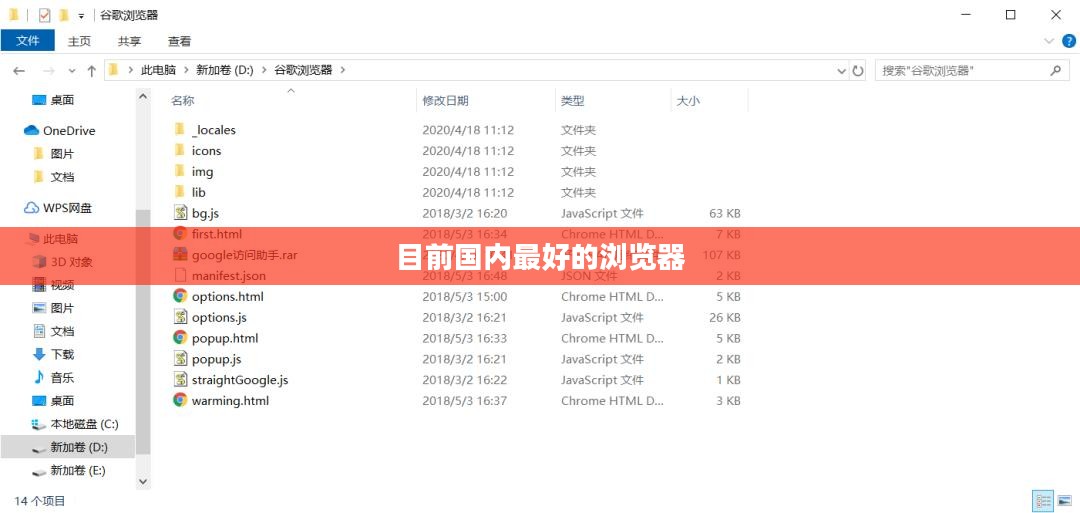
Task: Select the lib folder icon
Action: (180, 191)
